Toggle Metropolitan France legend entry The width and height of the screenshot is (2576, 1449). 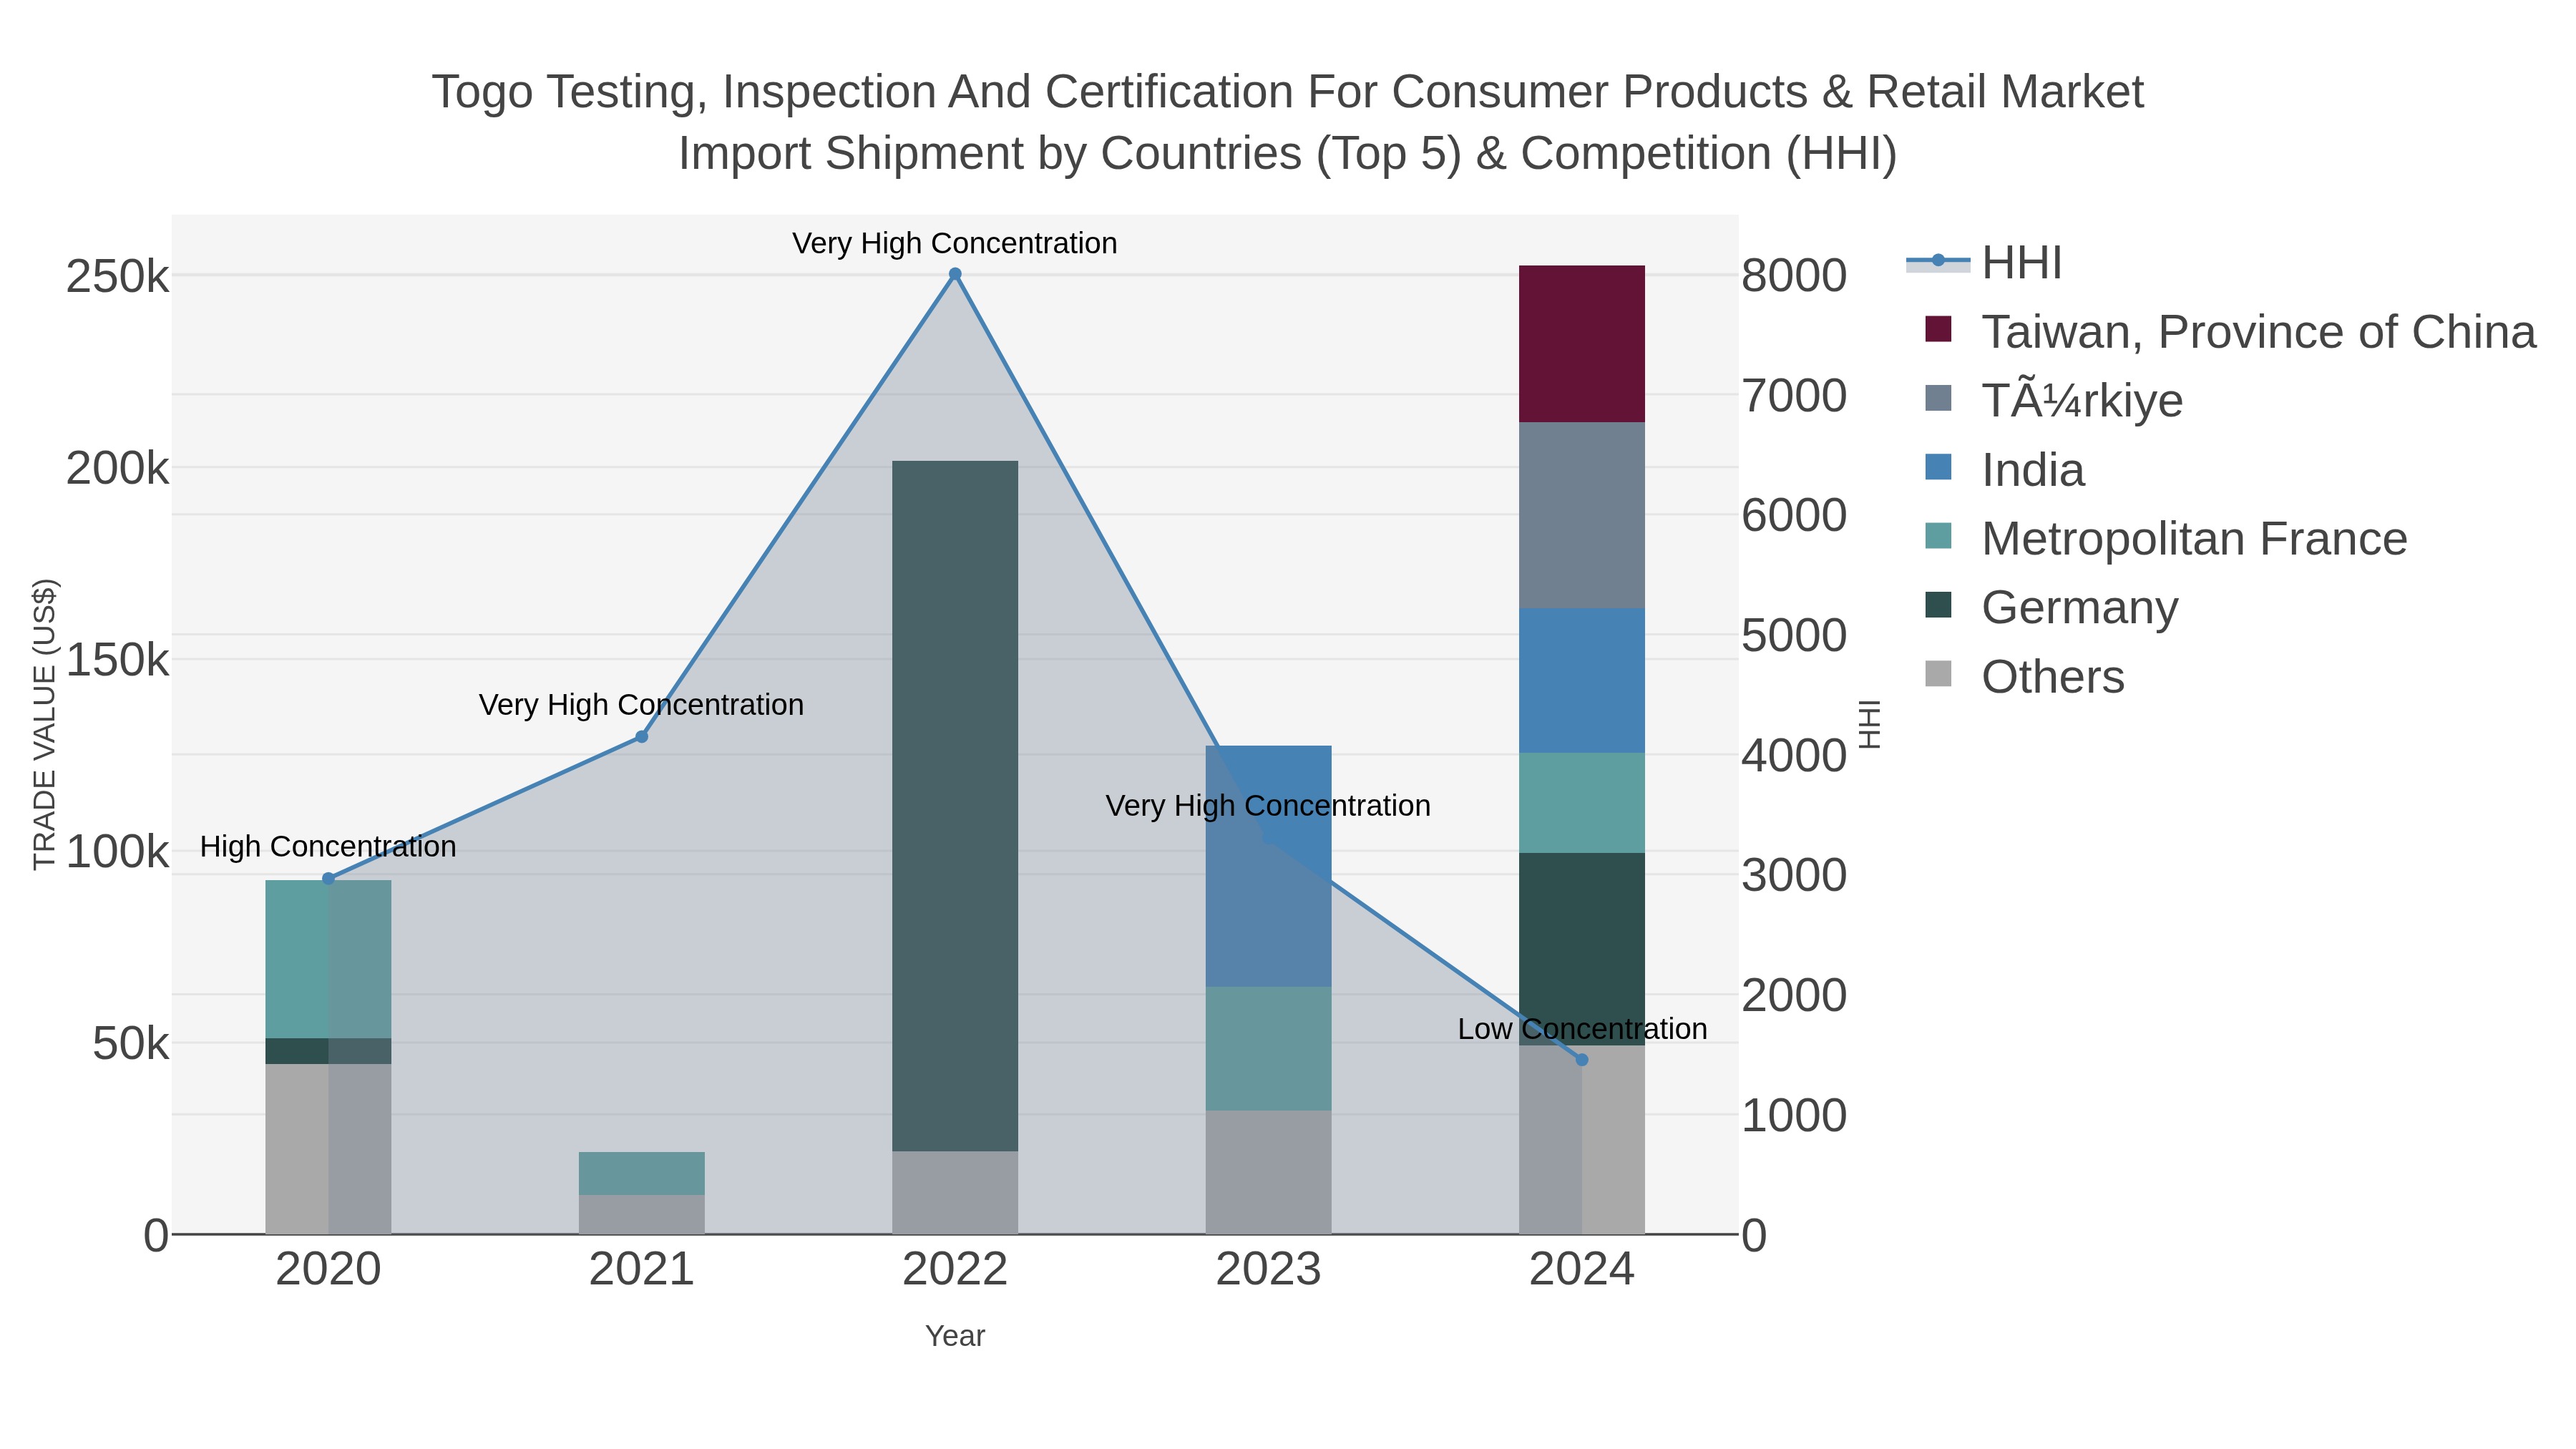[2166, 539]
